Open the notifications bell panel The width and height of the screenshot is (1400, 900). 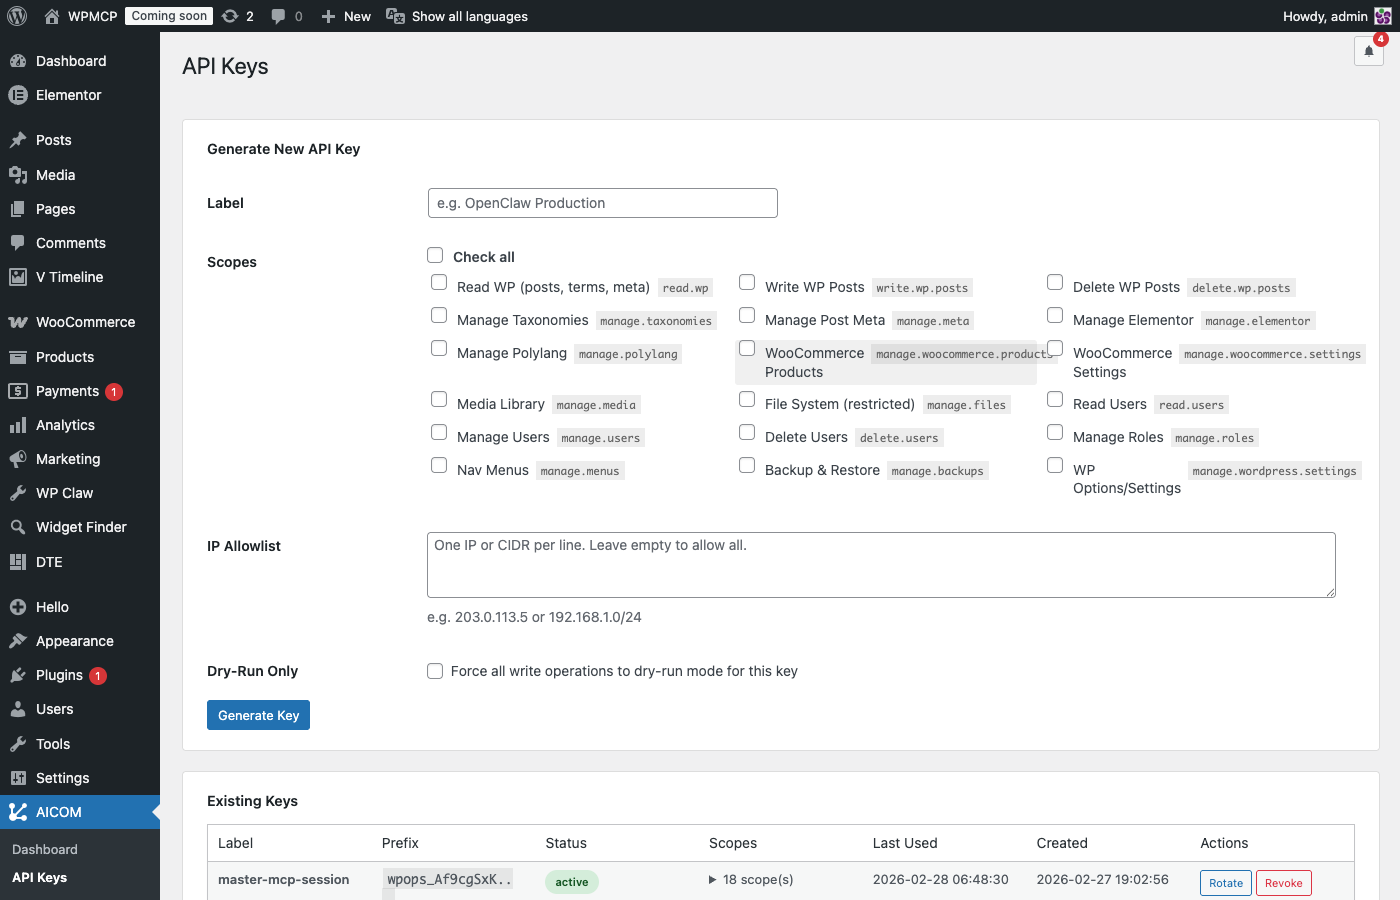point(1369,51)
